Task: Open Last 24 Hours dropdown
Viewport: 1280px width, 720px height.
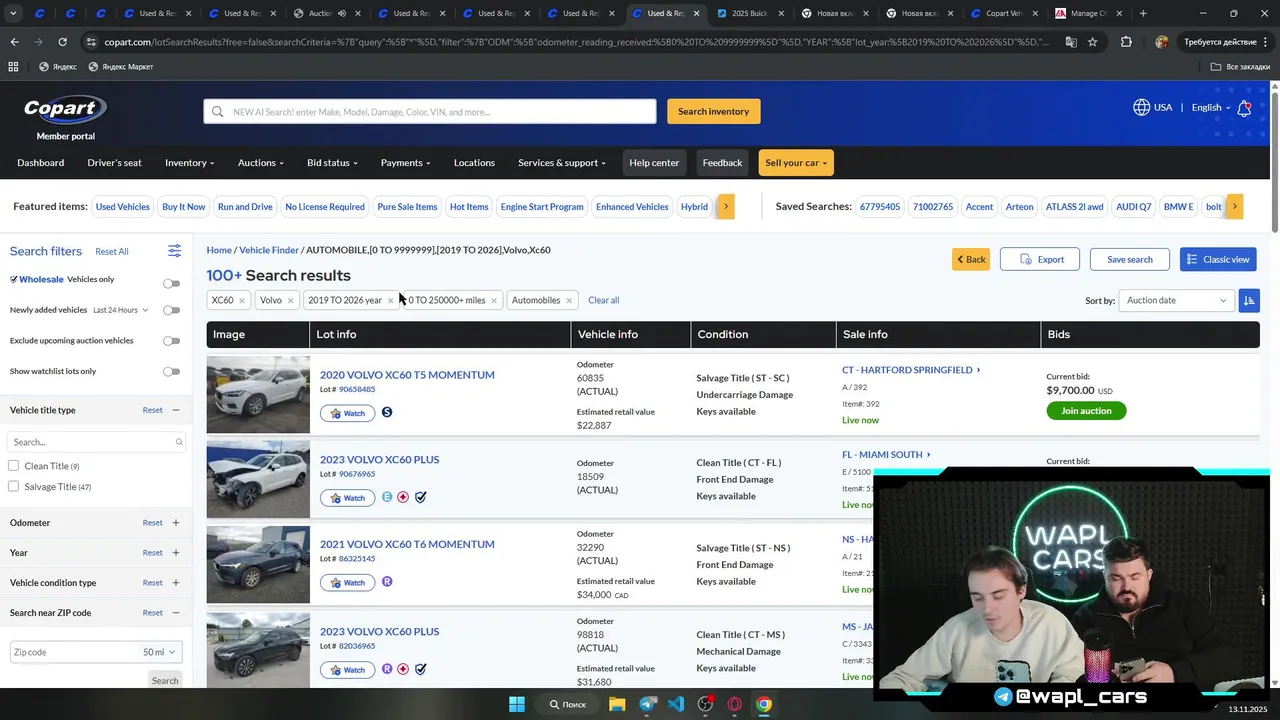Action: (x=120, y=310)
